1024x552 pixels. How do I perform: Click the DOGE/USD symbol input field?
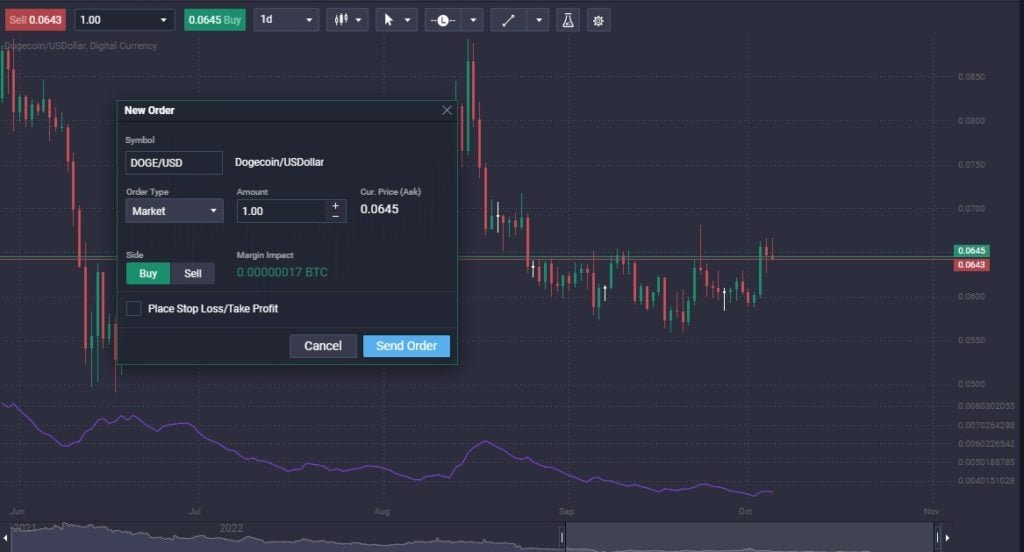[x=174, y=162]
